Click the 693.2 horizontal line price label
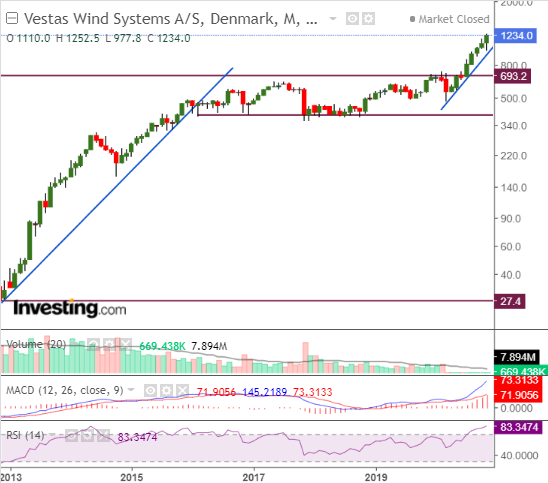Image resolution: width=548 pixels, height=483 pixels. (x=513, y=76)
